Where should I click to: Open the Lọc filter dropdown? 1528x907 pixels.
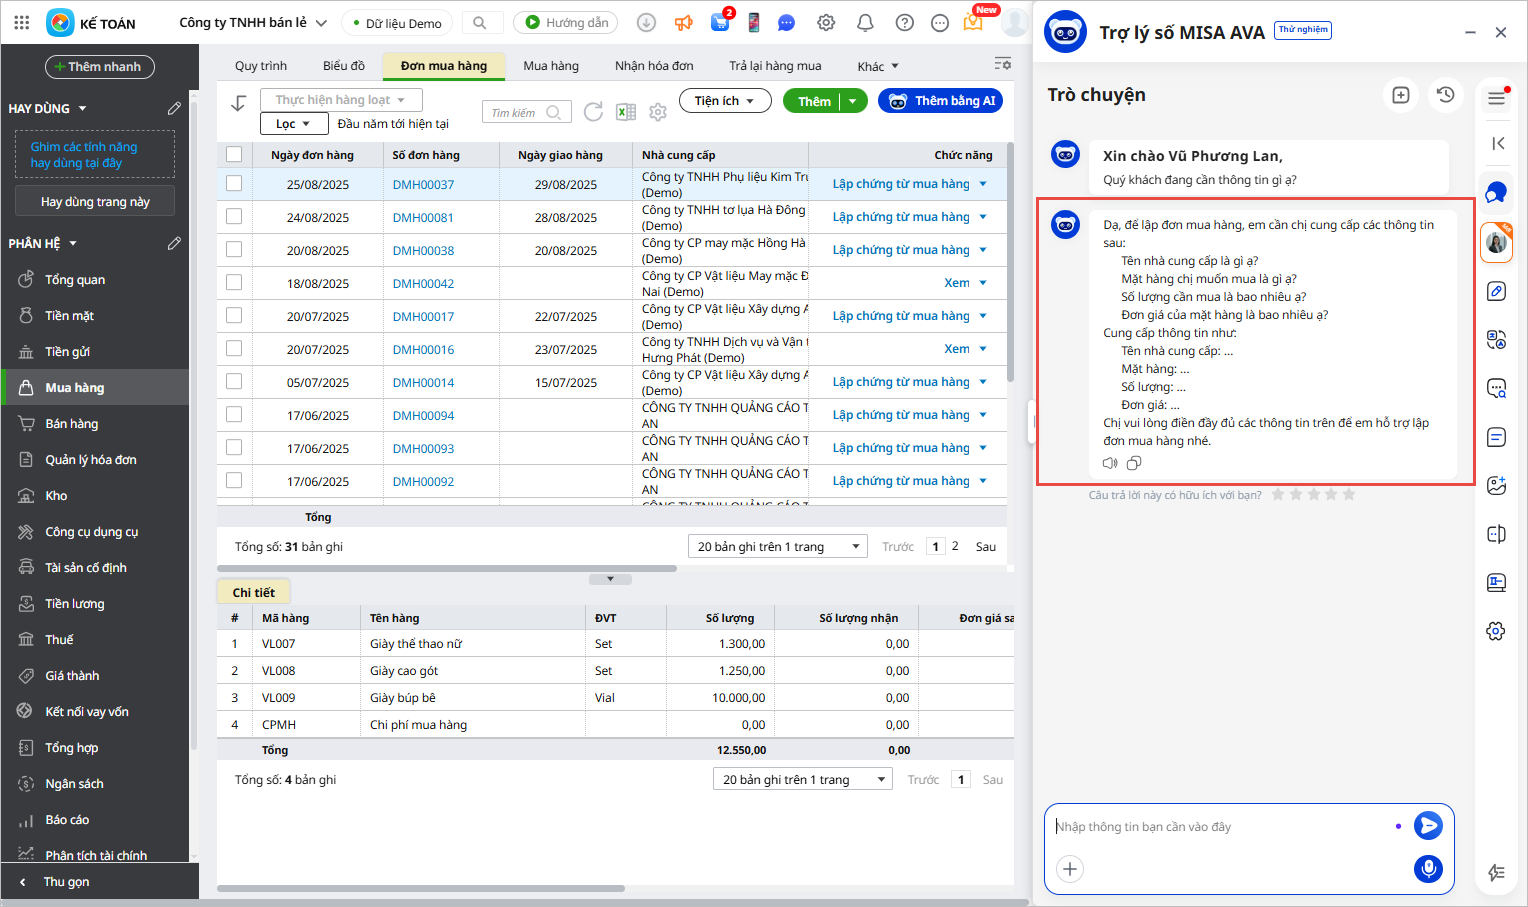pos(294,124)
